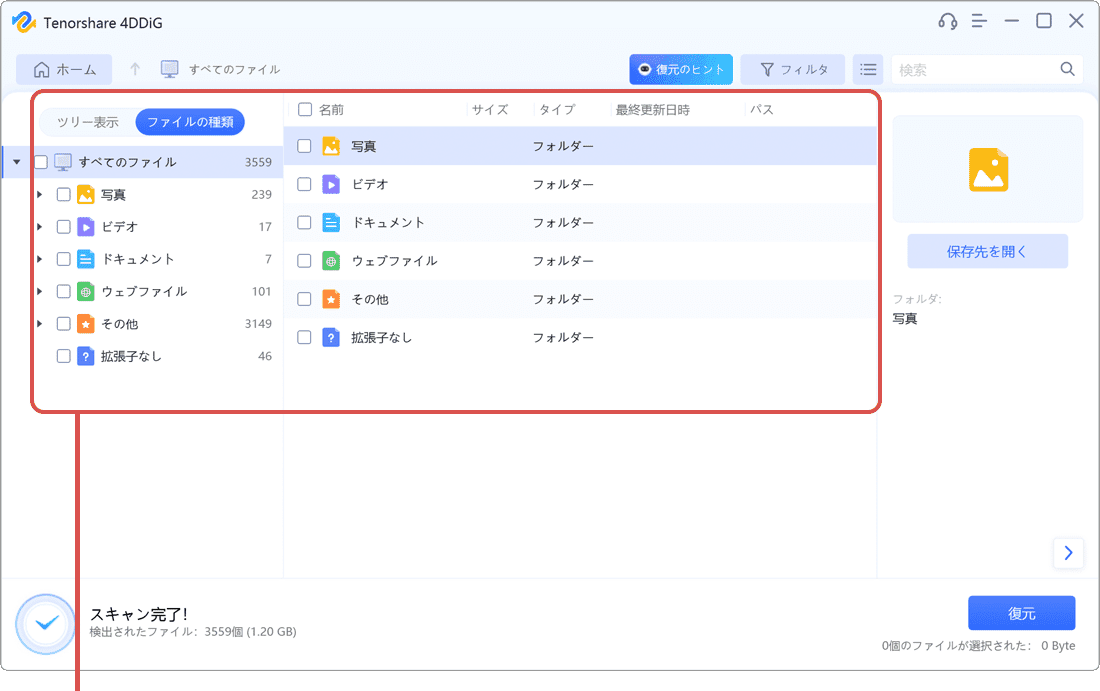The width and height of the screenshot is (1100, 691).
Task: Check the 写真 checkbox in the sidebar
Action: 63,194
